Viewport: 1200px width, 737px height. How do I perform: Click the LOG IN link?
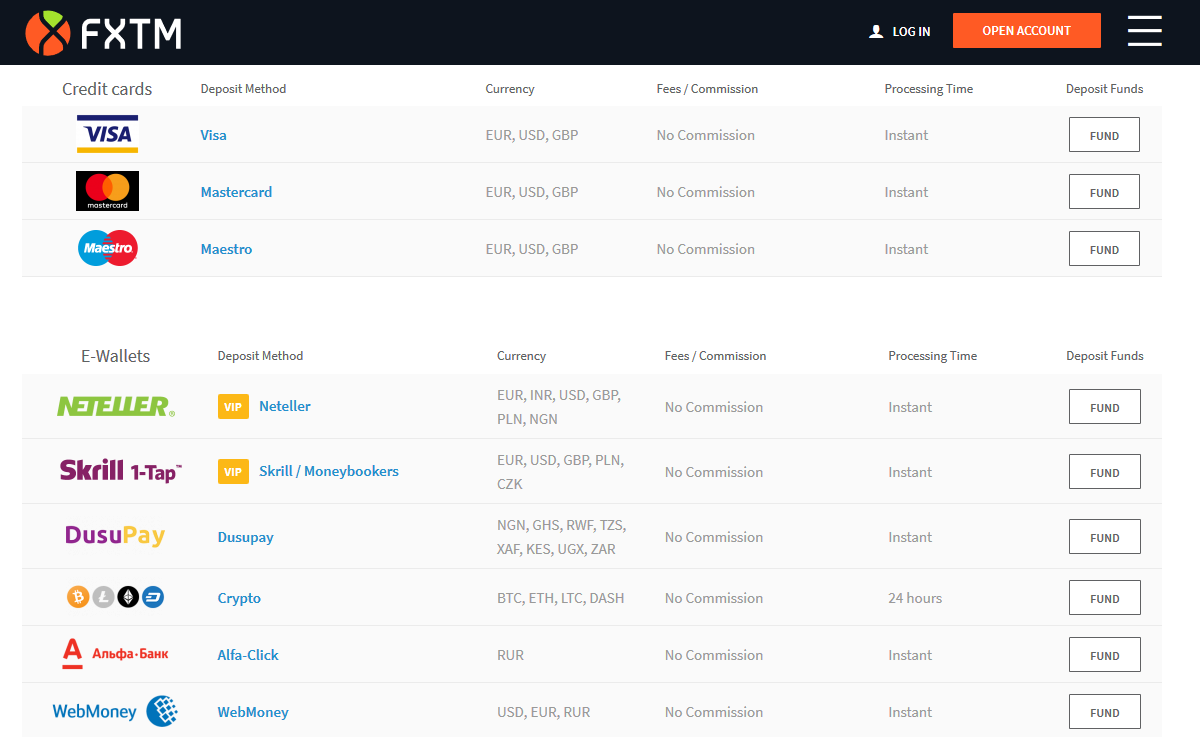coord(911,32)
